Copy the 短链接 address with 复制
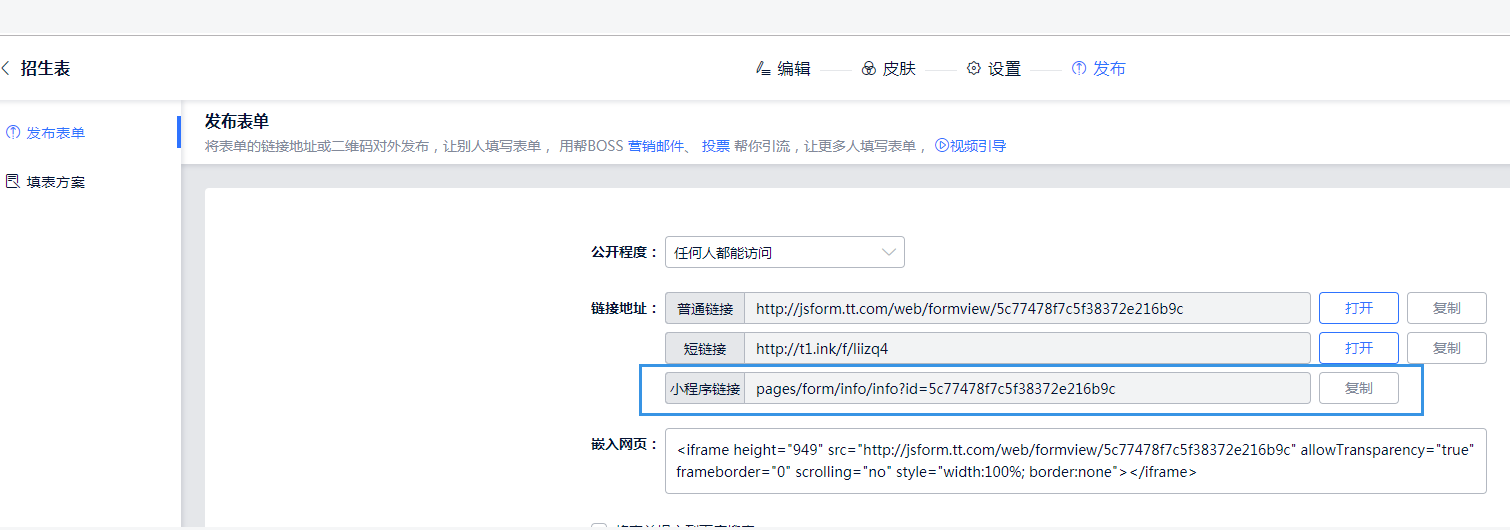 pos(1446,348)
